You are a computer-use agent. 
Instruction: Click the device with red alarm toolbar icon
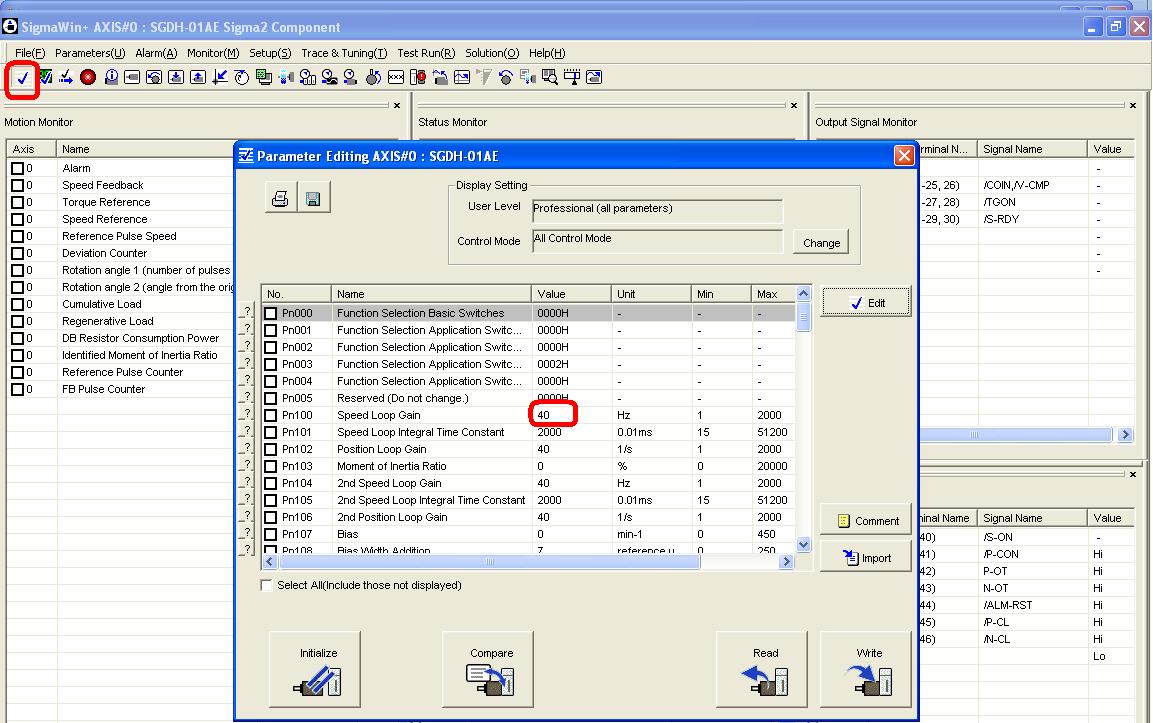click(x=418, y=76)
